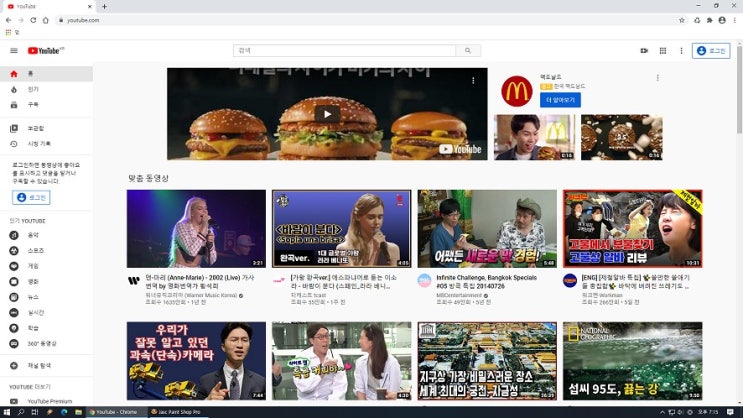
Task: Open watch History in the sidebar
Action: [x=46, y=144]
